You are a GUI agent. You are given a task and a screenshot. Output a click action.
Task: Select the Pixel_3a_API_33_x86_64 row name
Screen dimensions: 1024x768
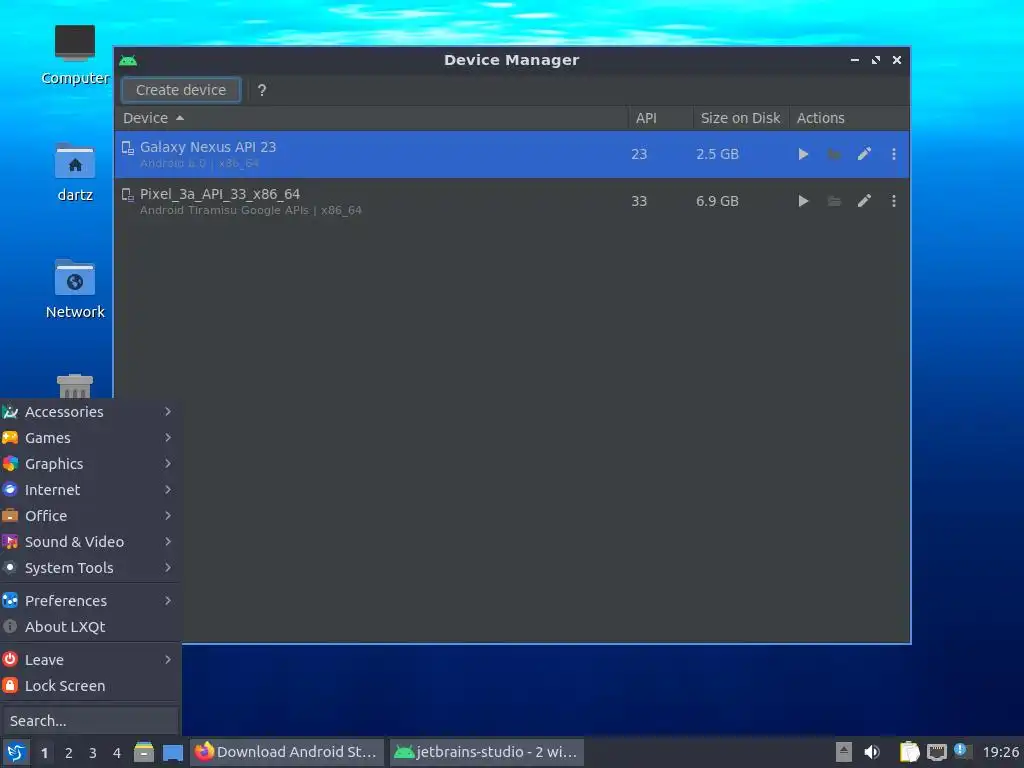pos(219,194)
